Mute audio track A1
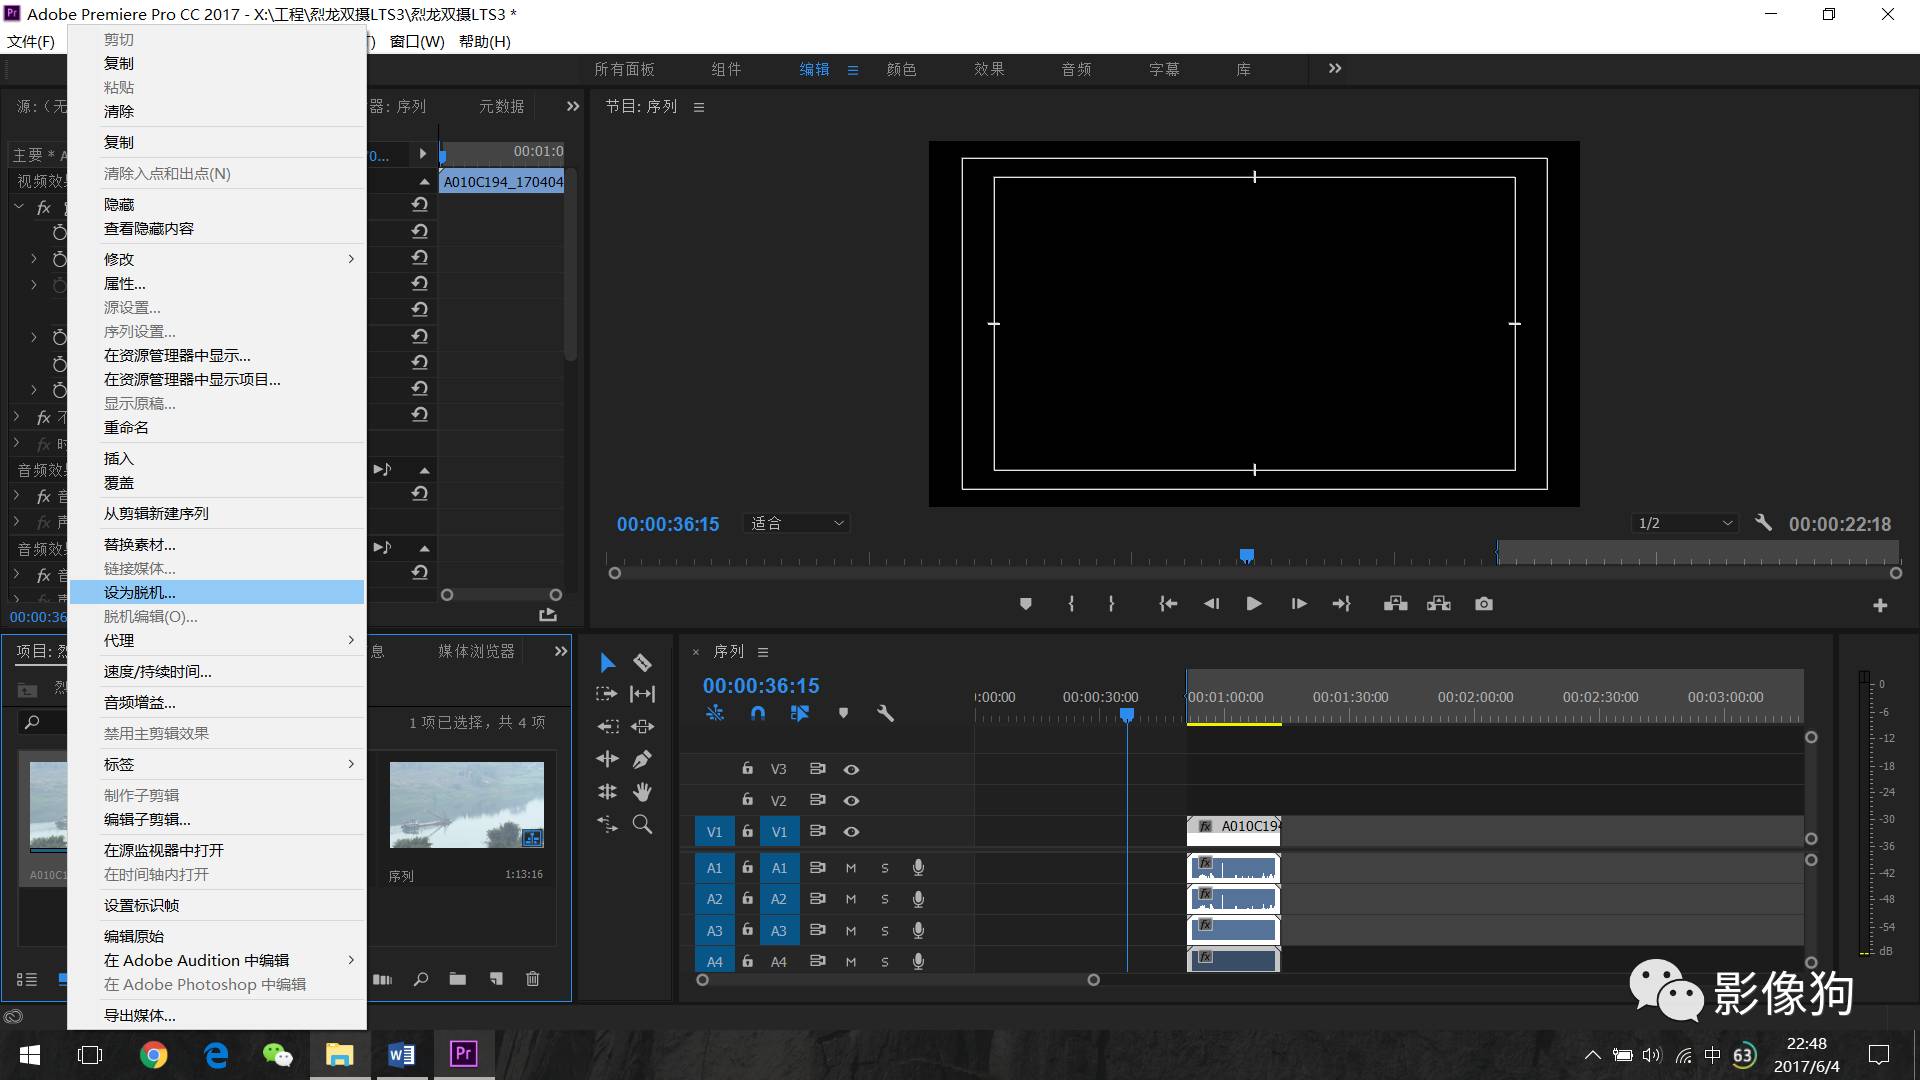1920x1080 pixels. [x=851, y=868]
